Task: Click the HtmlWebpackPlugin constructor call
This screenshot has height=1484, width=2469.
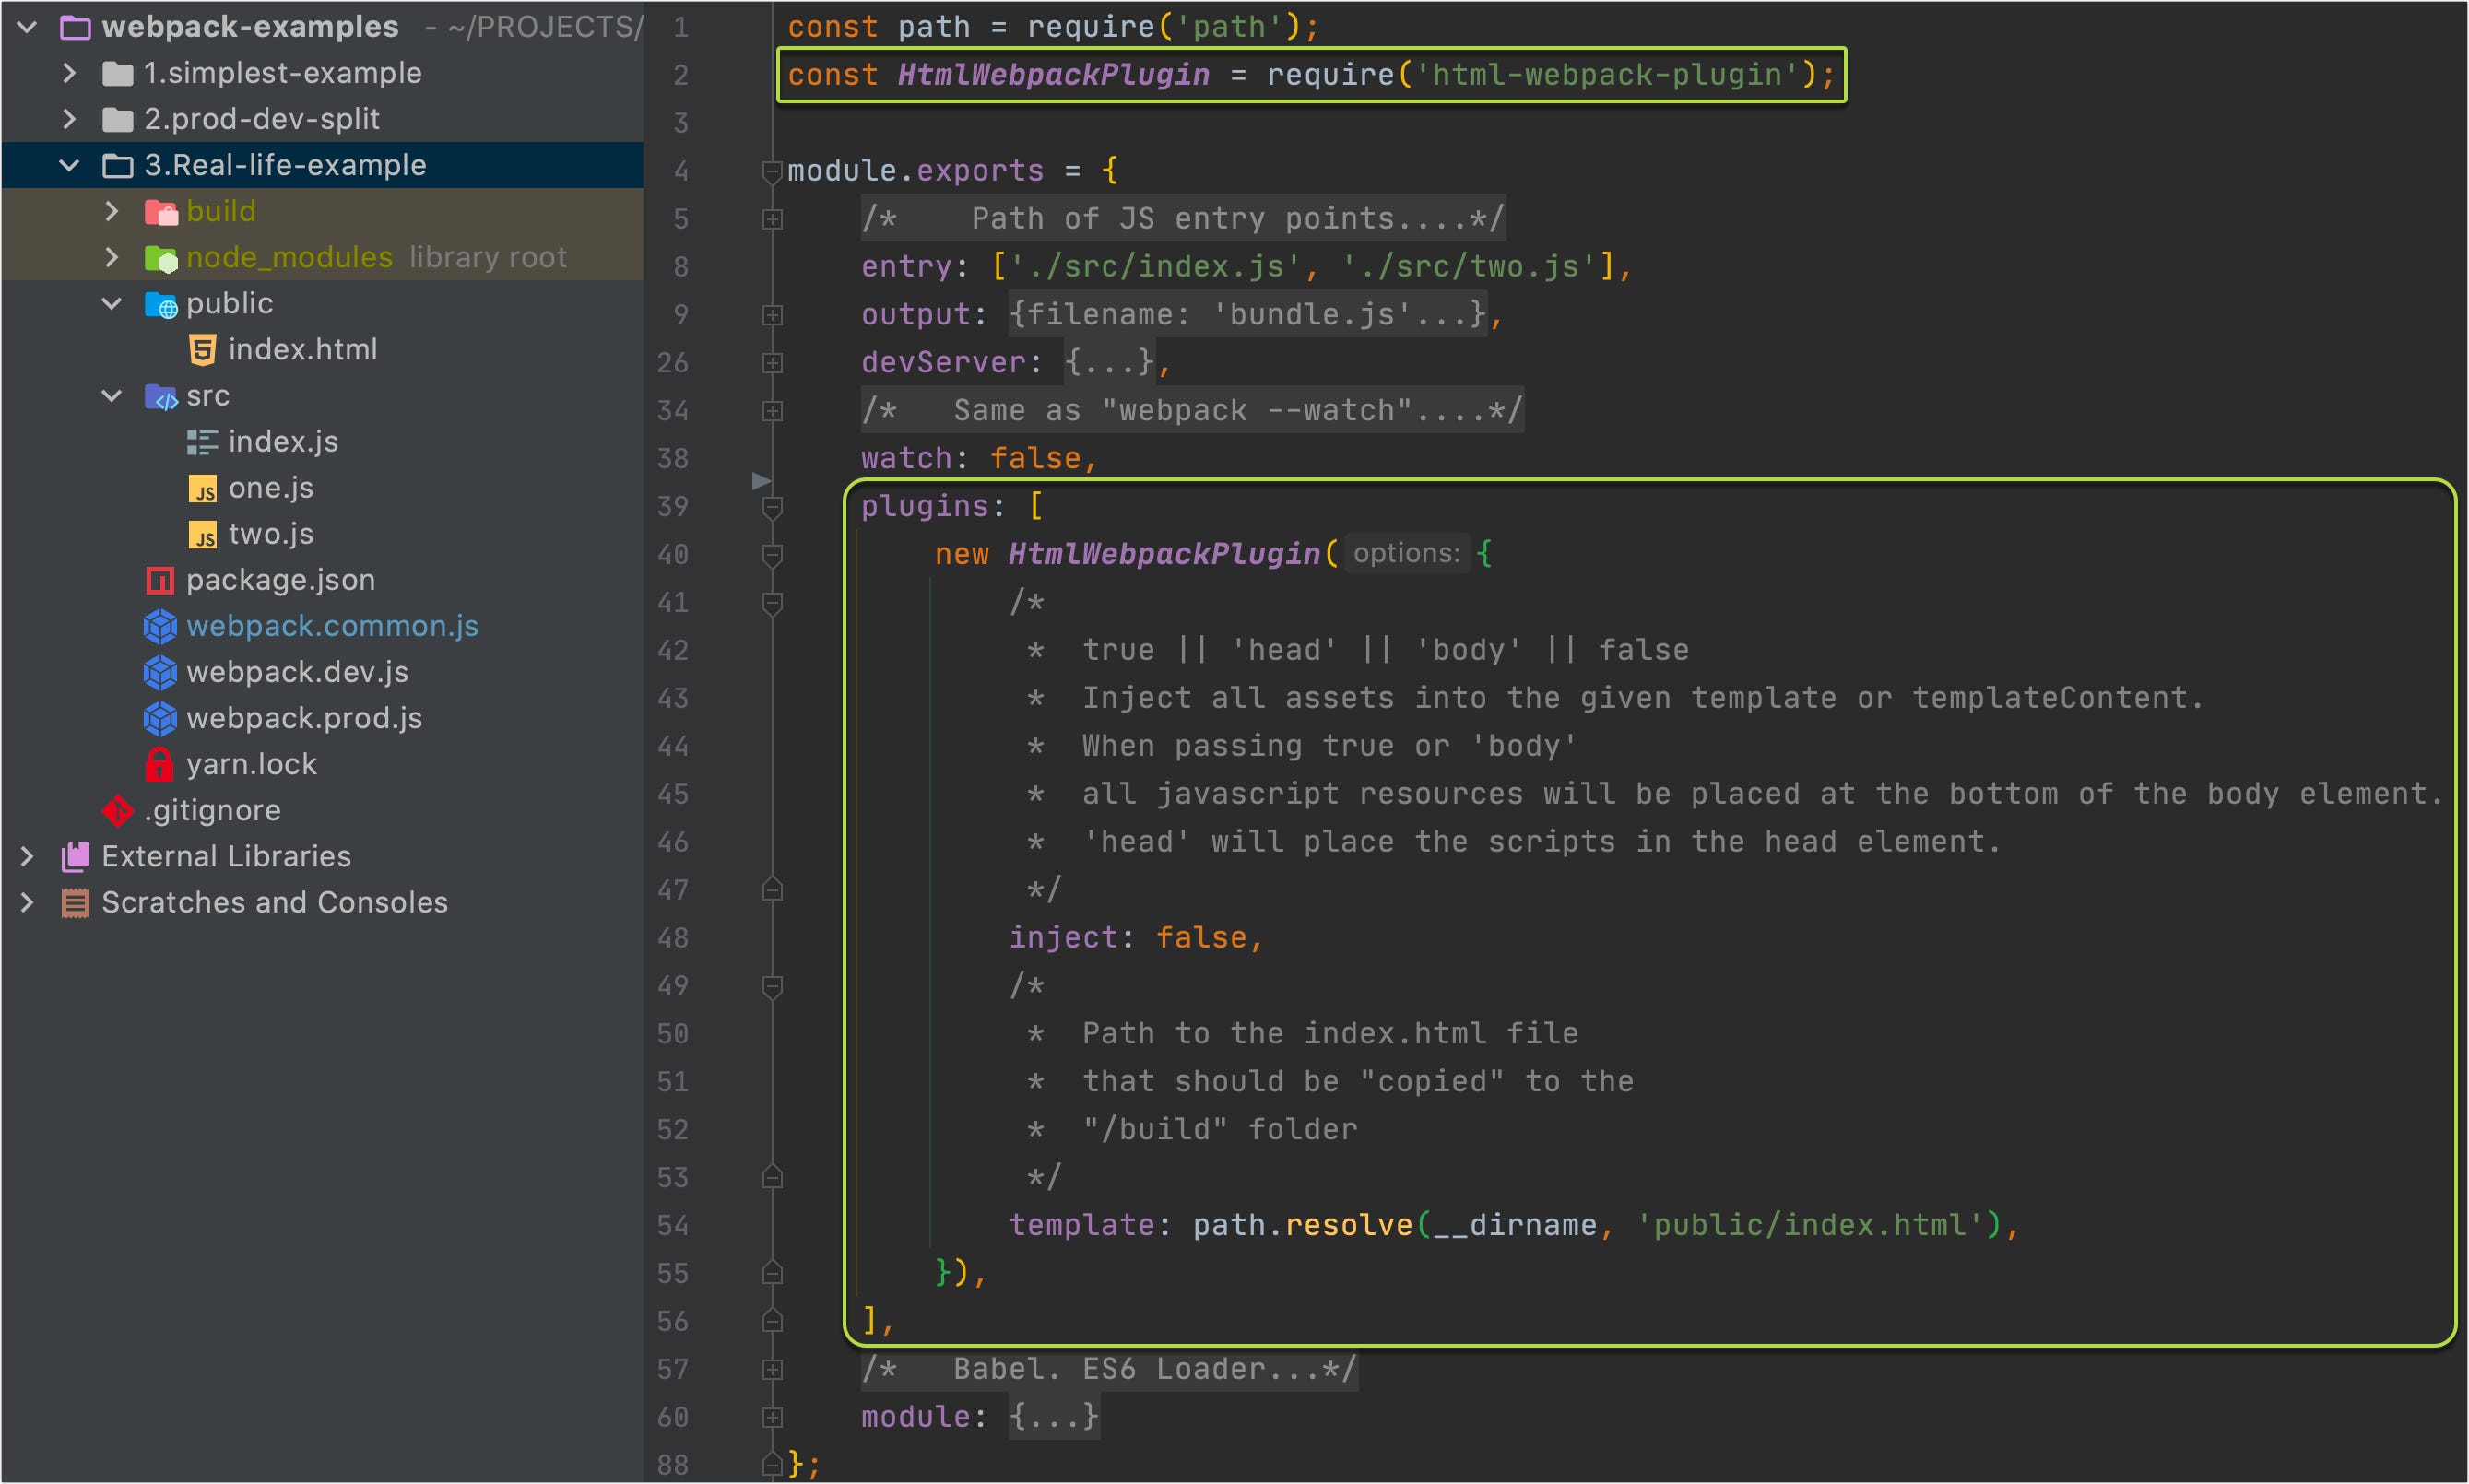Action: 1163,554
